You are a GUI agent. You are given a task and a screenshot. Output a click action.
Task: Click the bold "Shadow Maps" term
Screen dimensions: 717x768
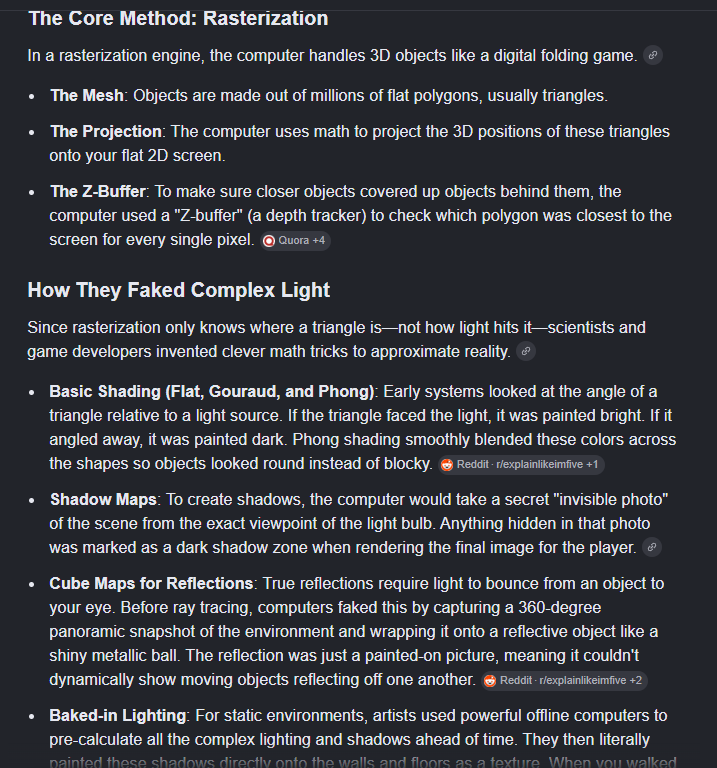(x=103, y=499)
